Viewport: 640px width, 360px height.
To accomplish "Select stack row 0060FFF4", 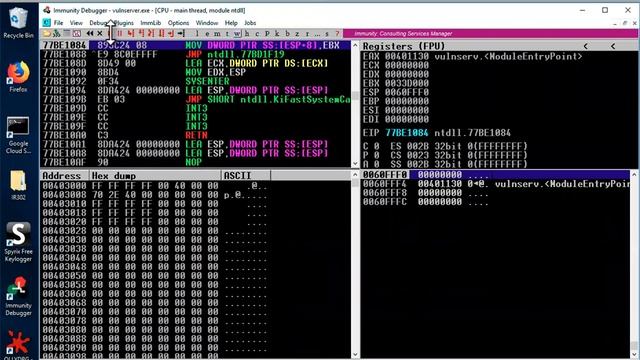I will 495,184.
